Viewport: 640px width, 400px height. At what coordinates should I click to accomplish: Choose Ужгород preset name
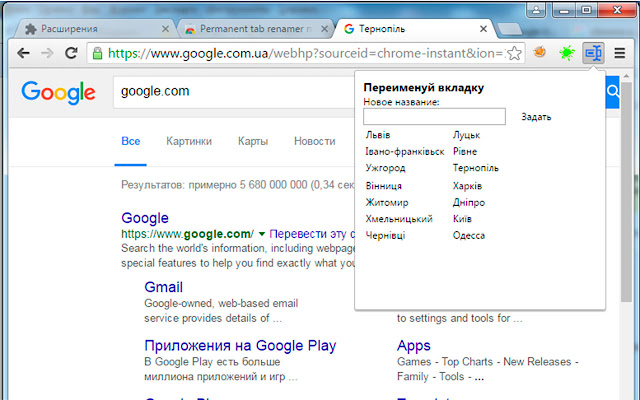click(x=385, y=168)
